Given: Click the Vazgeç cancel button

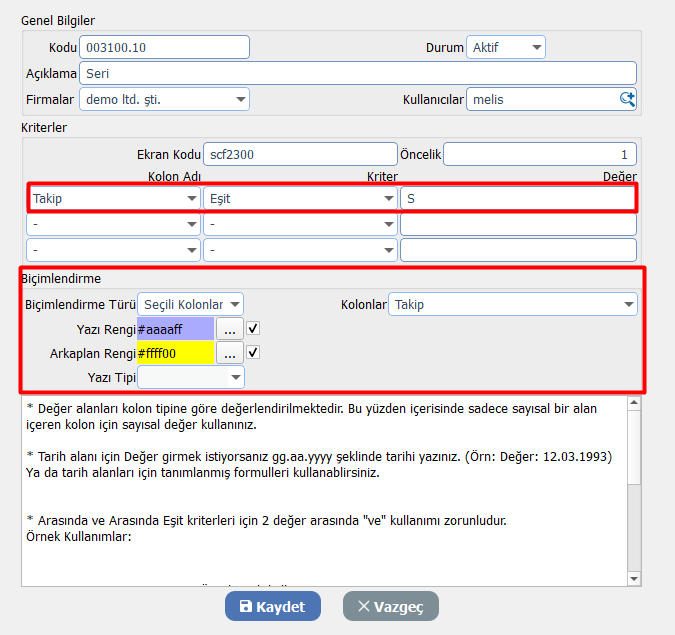Looking at the screenshot, I should [390, 606].
